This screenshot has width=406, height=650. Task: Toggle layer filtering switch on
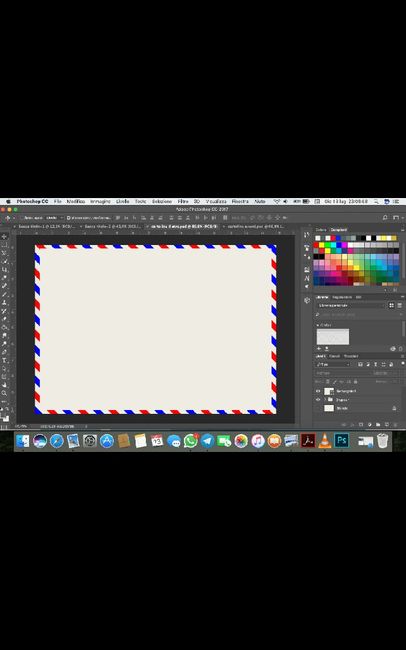pyautogui.click(x=403, y=363)
